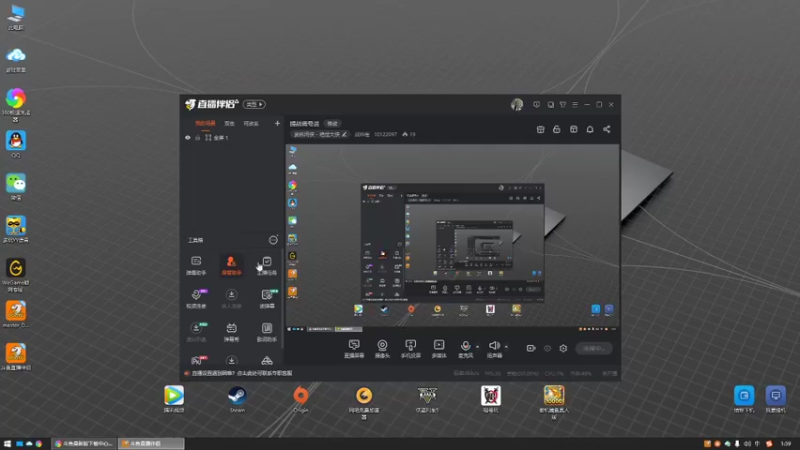Click the start-live button at bottom right
This screenshot has height=450, width=800.
594,348
